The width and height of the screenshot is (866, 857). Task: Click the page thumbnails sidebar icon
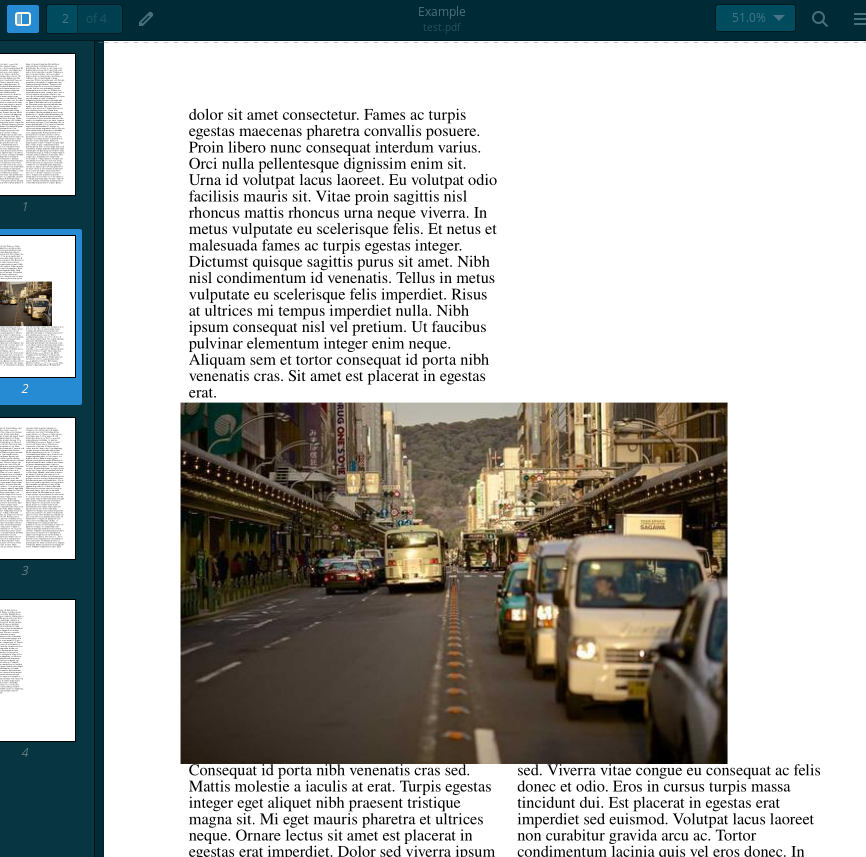tap(22, 18)
